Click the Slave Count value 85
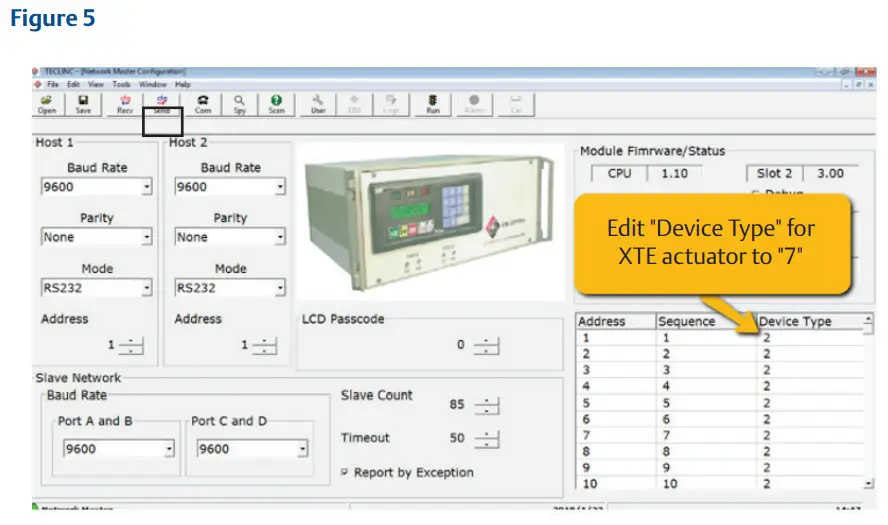Image resolution: width=888 pixels, height=525 pixels. [456, 404]
